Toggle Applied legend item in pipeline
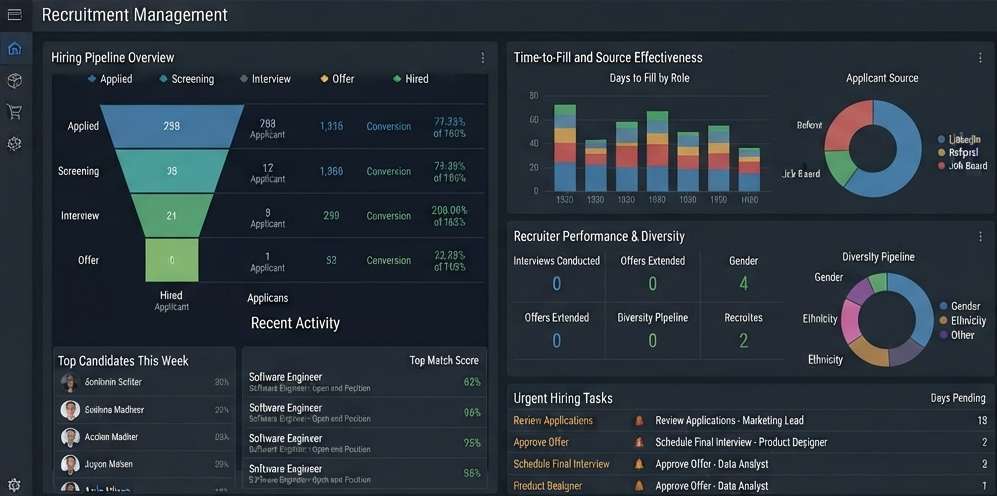 click(109, 79)
